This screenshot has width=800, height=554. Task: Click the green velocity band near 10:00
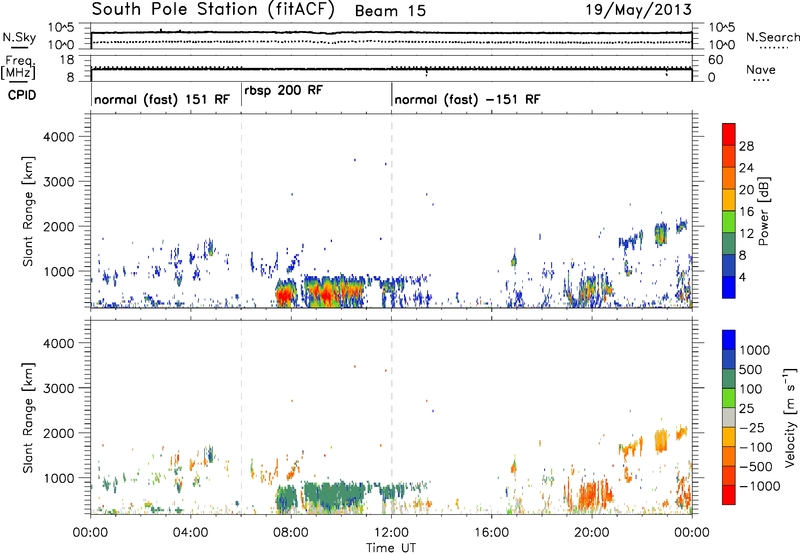tap(334, 494)
